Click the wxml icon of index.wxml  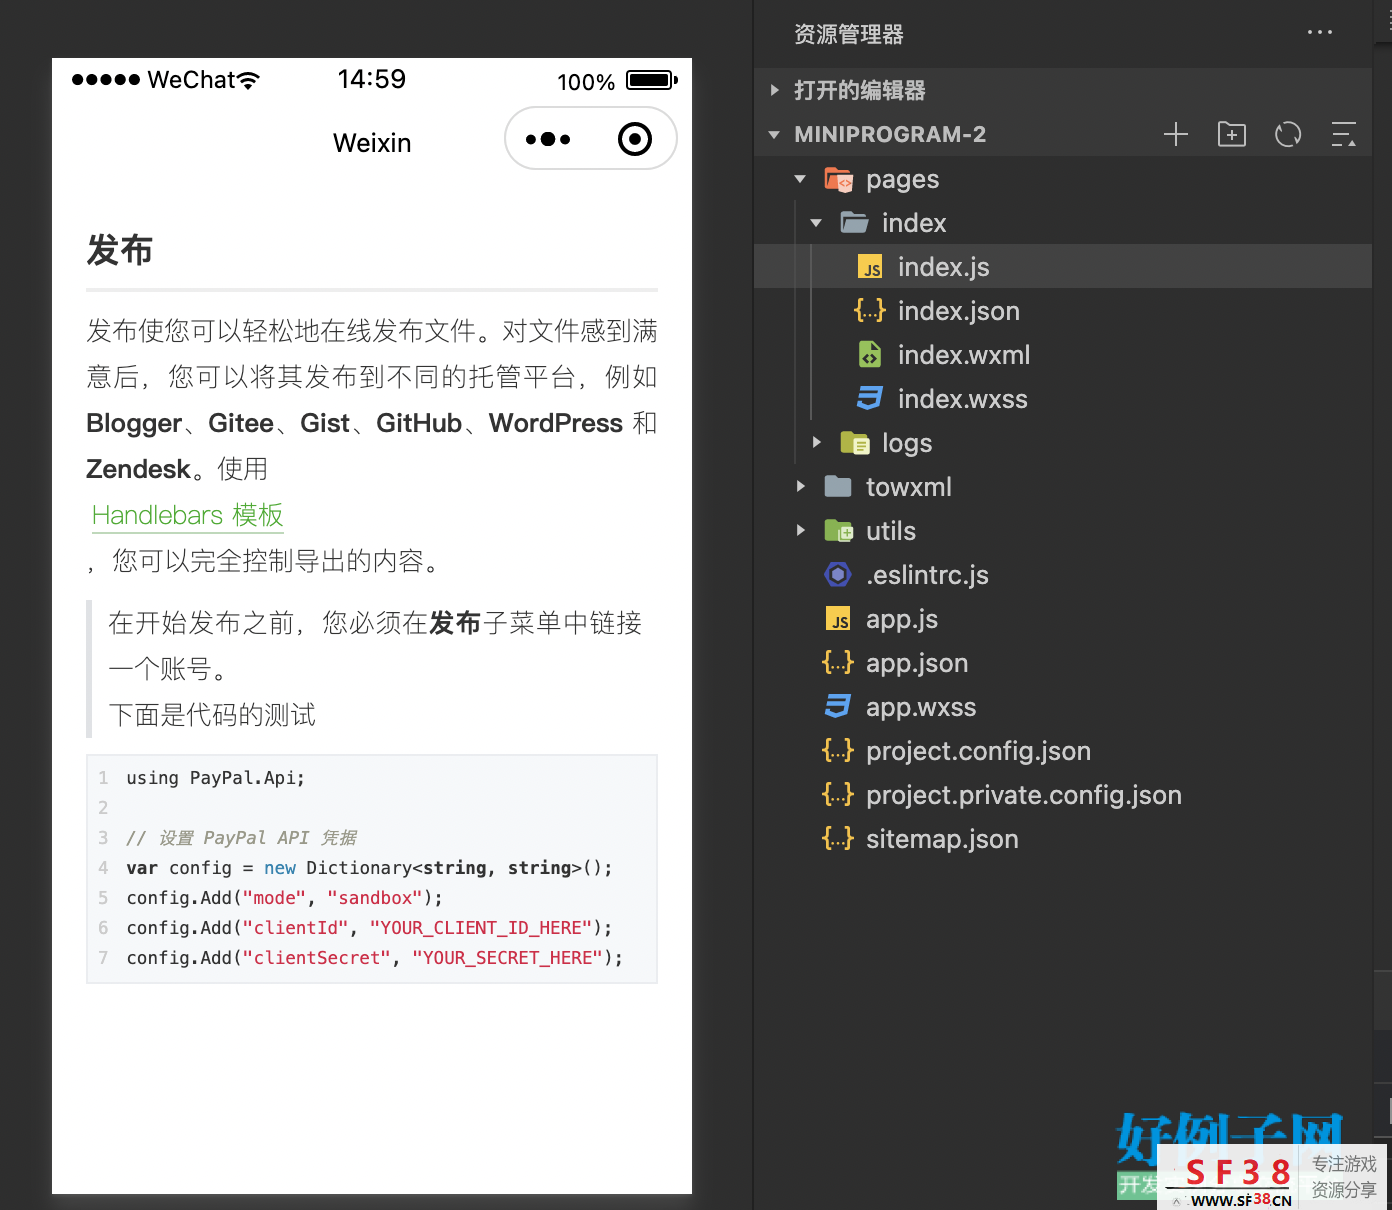coord(870,355)
